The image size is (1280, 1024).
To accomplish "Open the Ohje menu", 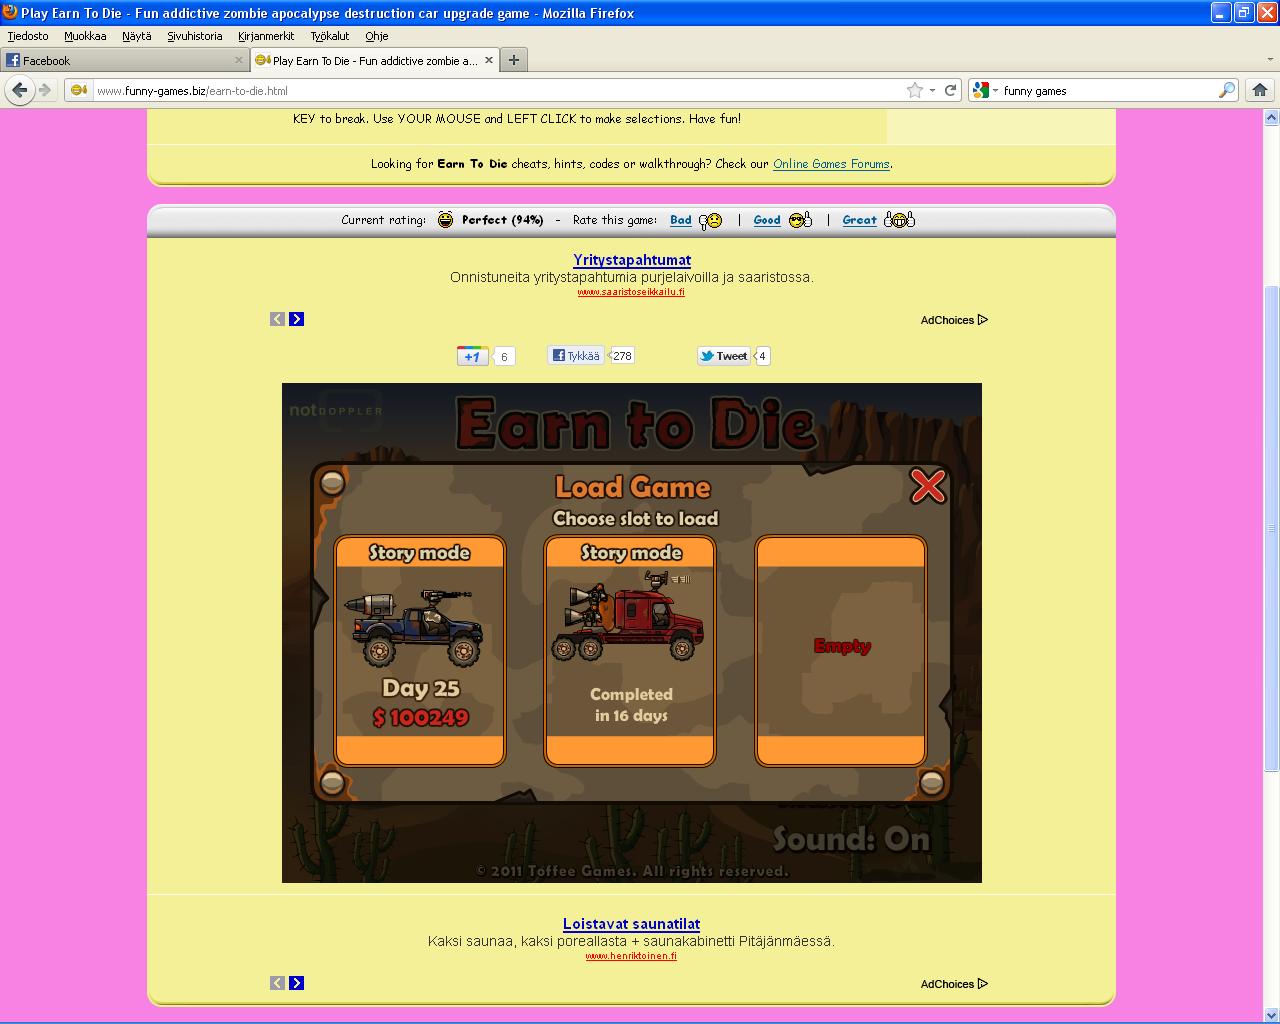I will click(377, 36).
